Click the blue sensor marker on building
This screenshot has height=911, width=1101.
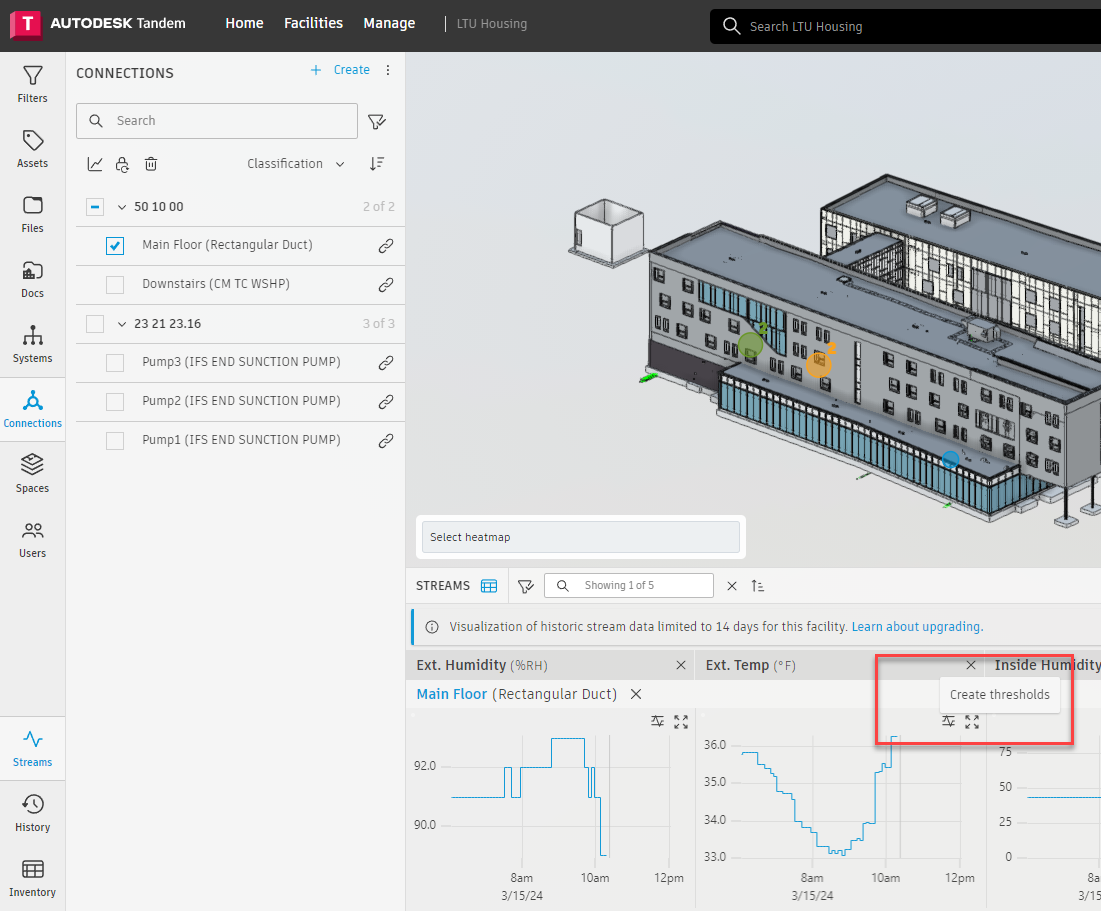click(x=950, y=460)
